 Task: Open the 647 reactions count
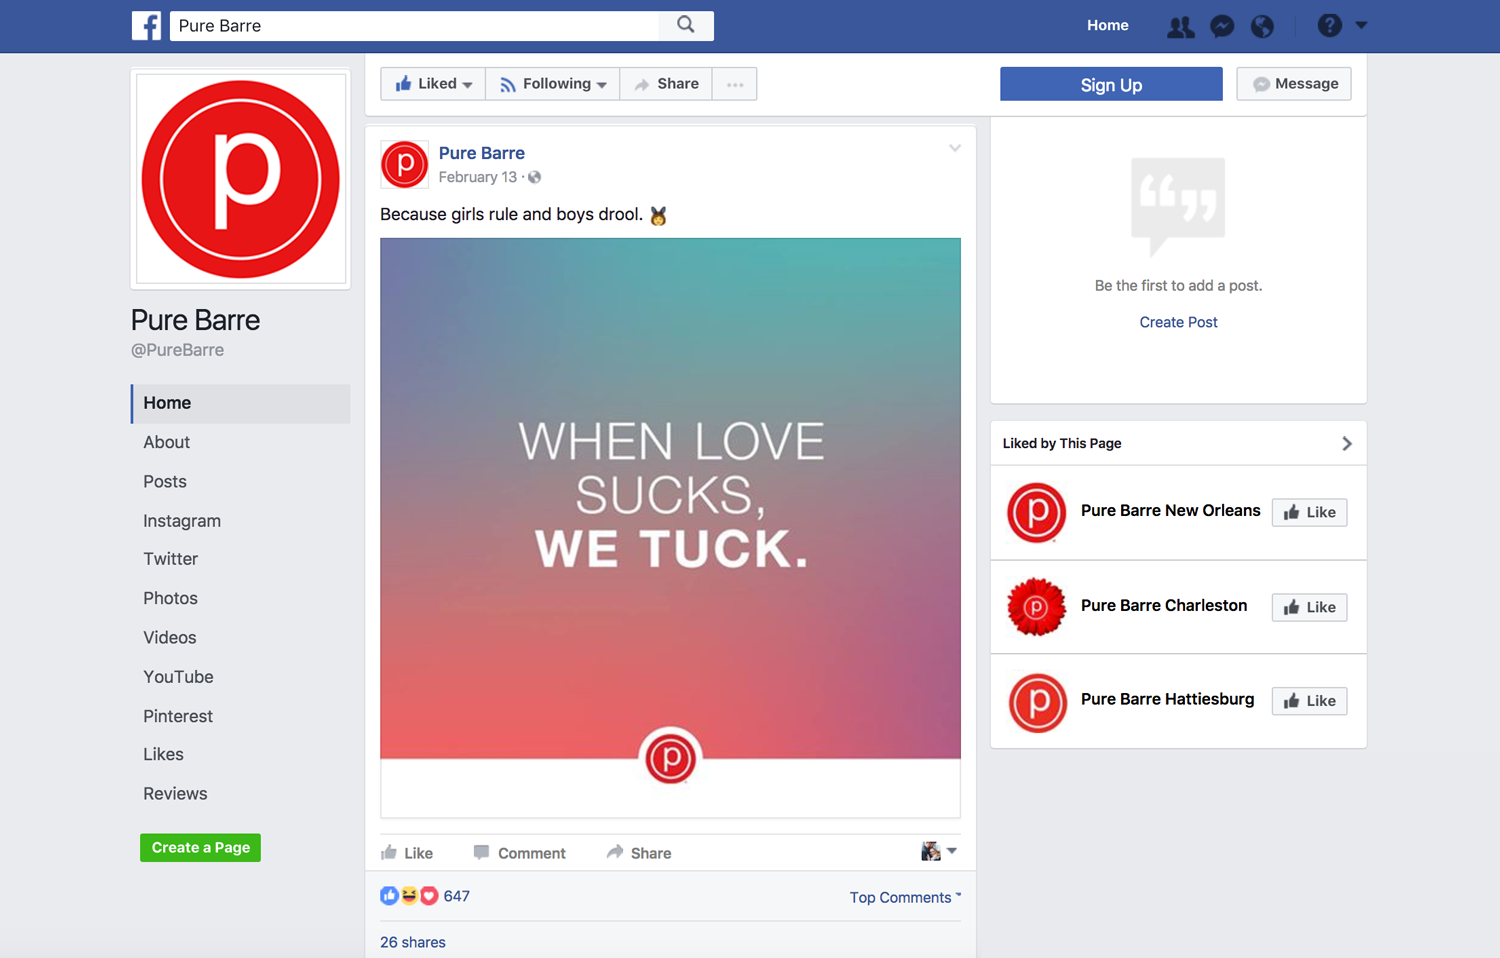pyautogui.click(x=457, y=896)
